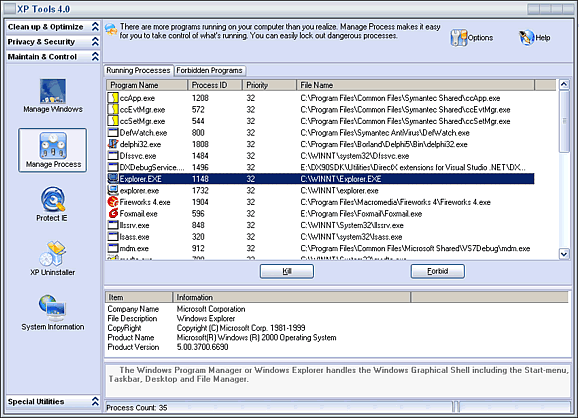Viewport: 579px width, 418px height.
Task: Click process ID 1484 cell
Action: tap(200, 156)
